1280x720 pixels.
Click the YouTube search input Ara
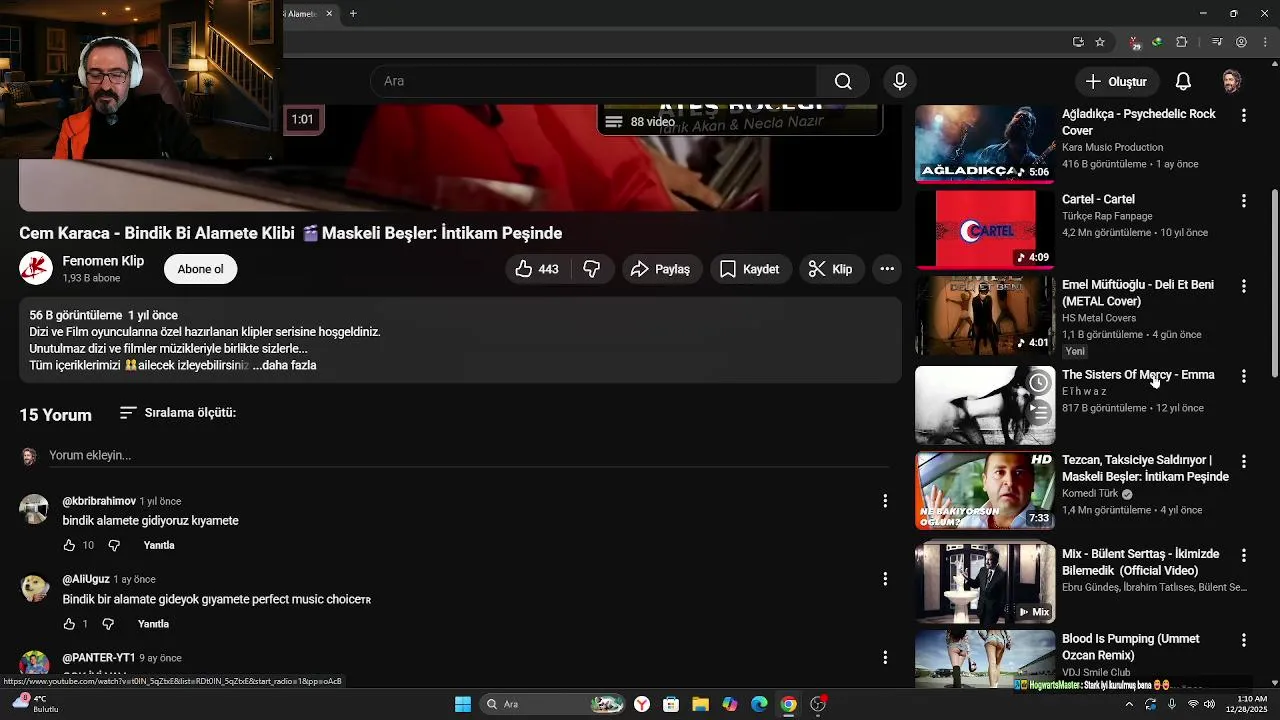594,81
